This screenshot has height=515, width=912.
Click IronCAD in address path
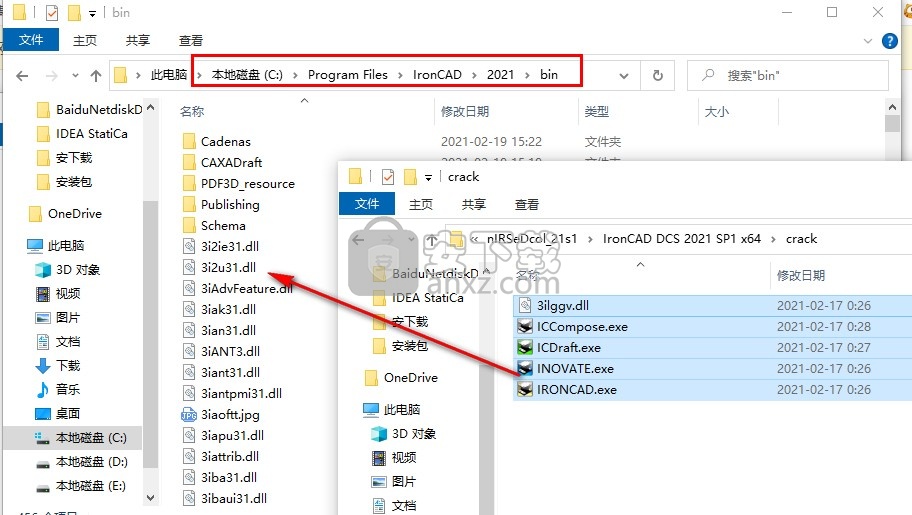pos(437,74)
